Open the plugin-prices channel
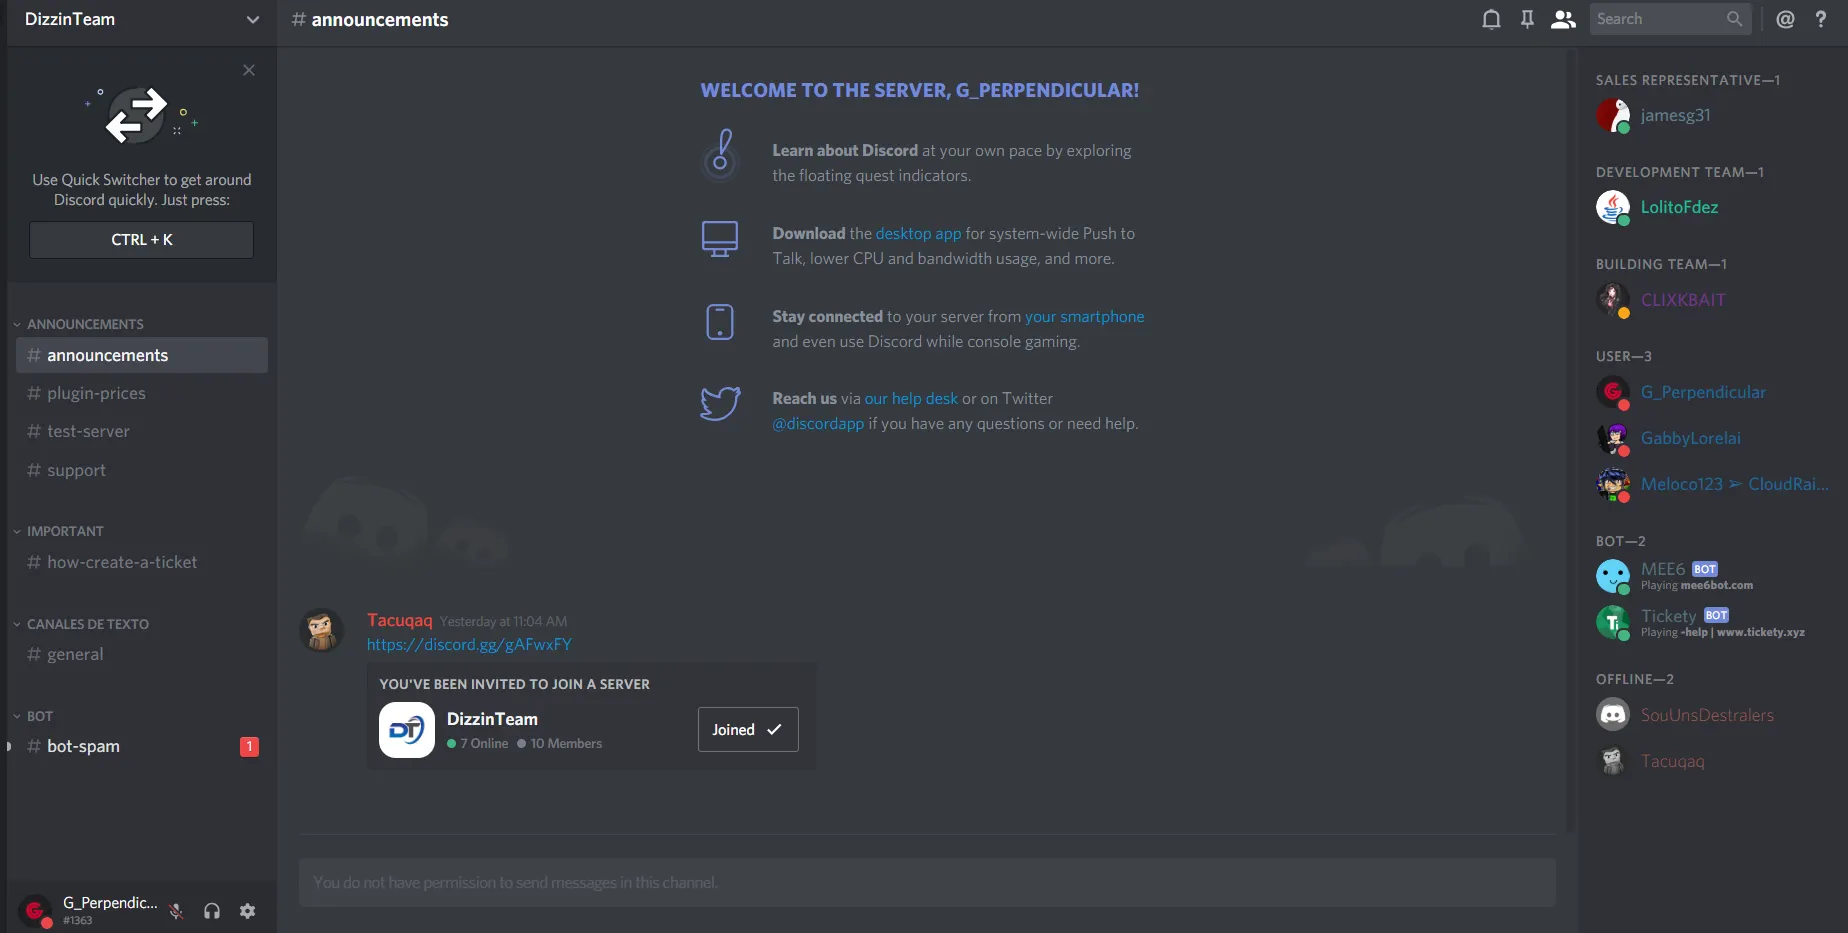Viewport: 1848px width, 933px height. pos(142,393)
